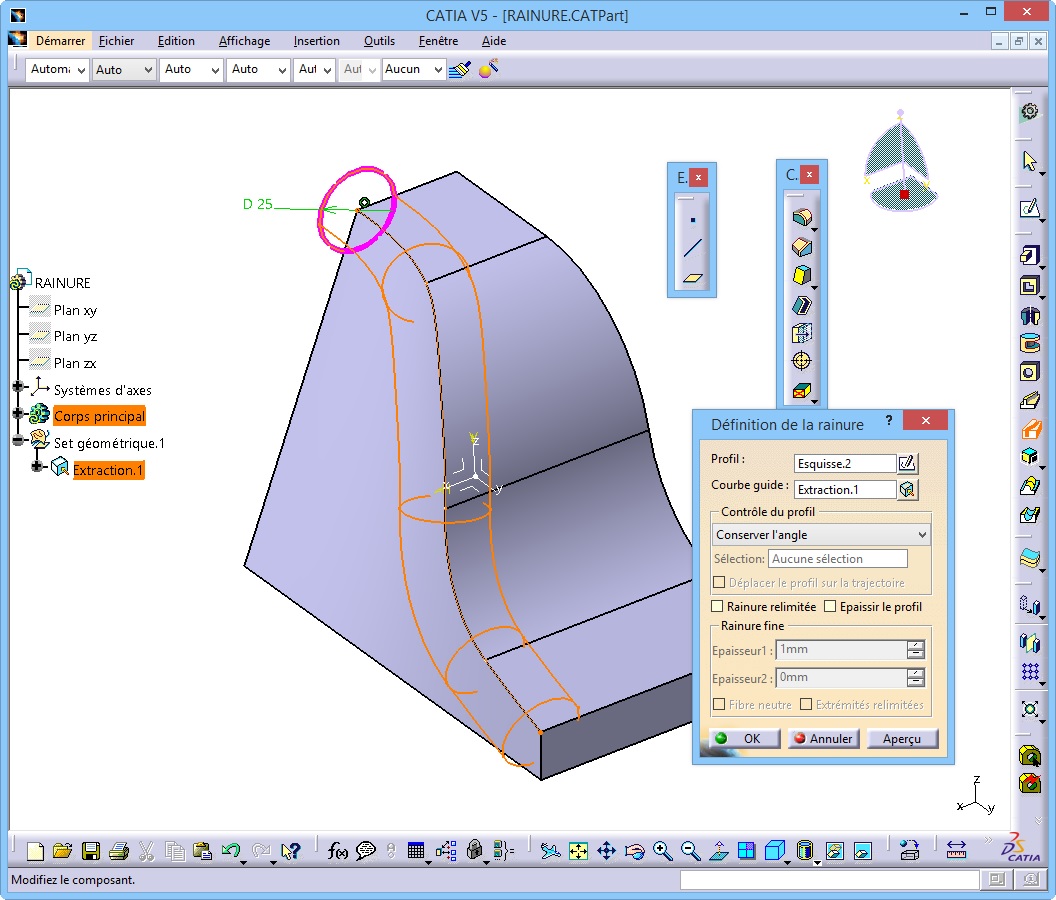Click the extracted element icon beside Courbe guide
The image size is (1056, 900).
pyautogui.click(x=907, y=489)
